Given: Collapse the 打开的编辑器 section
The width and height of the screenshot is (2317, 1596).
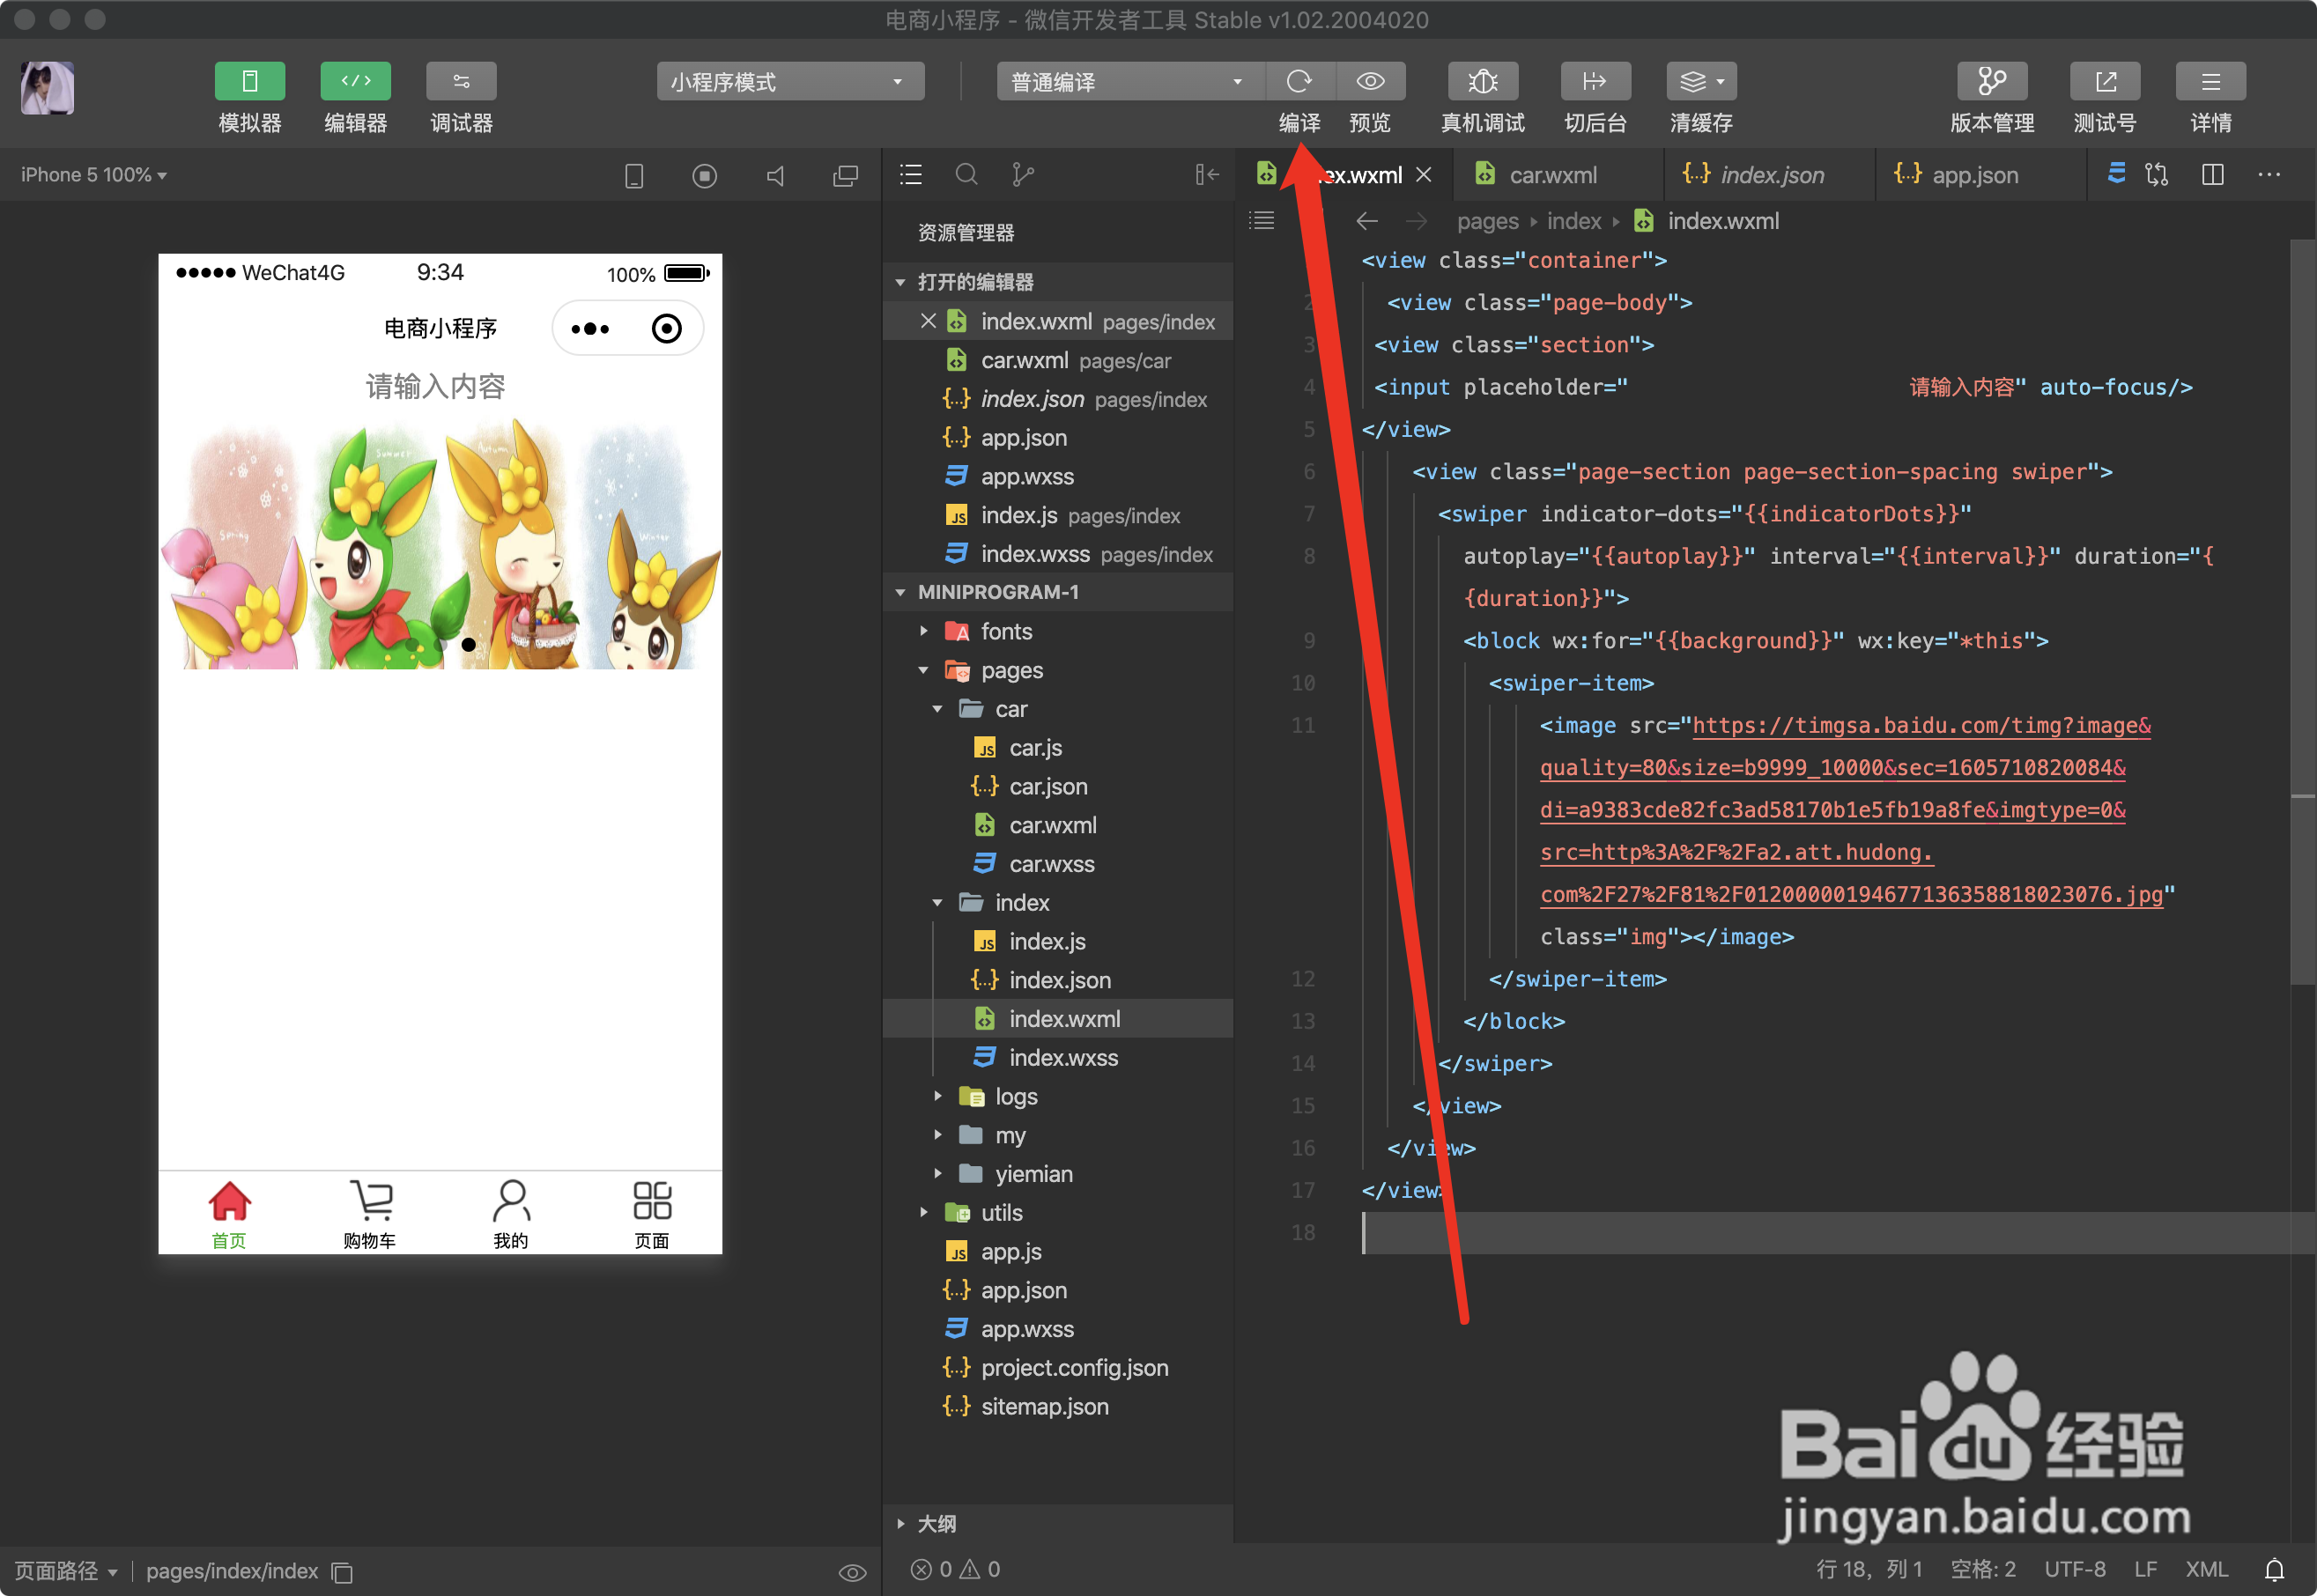Looking at the screenshot, I should 900,282.
